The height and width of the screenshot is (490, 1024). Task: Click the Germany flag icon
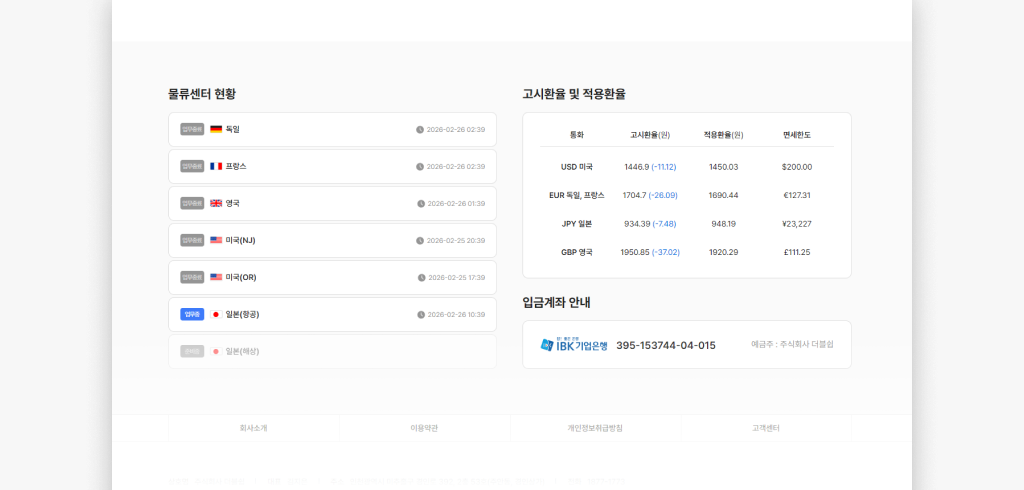[216, 129]
